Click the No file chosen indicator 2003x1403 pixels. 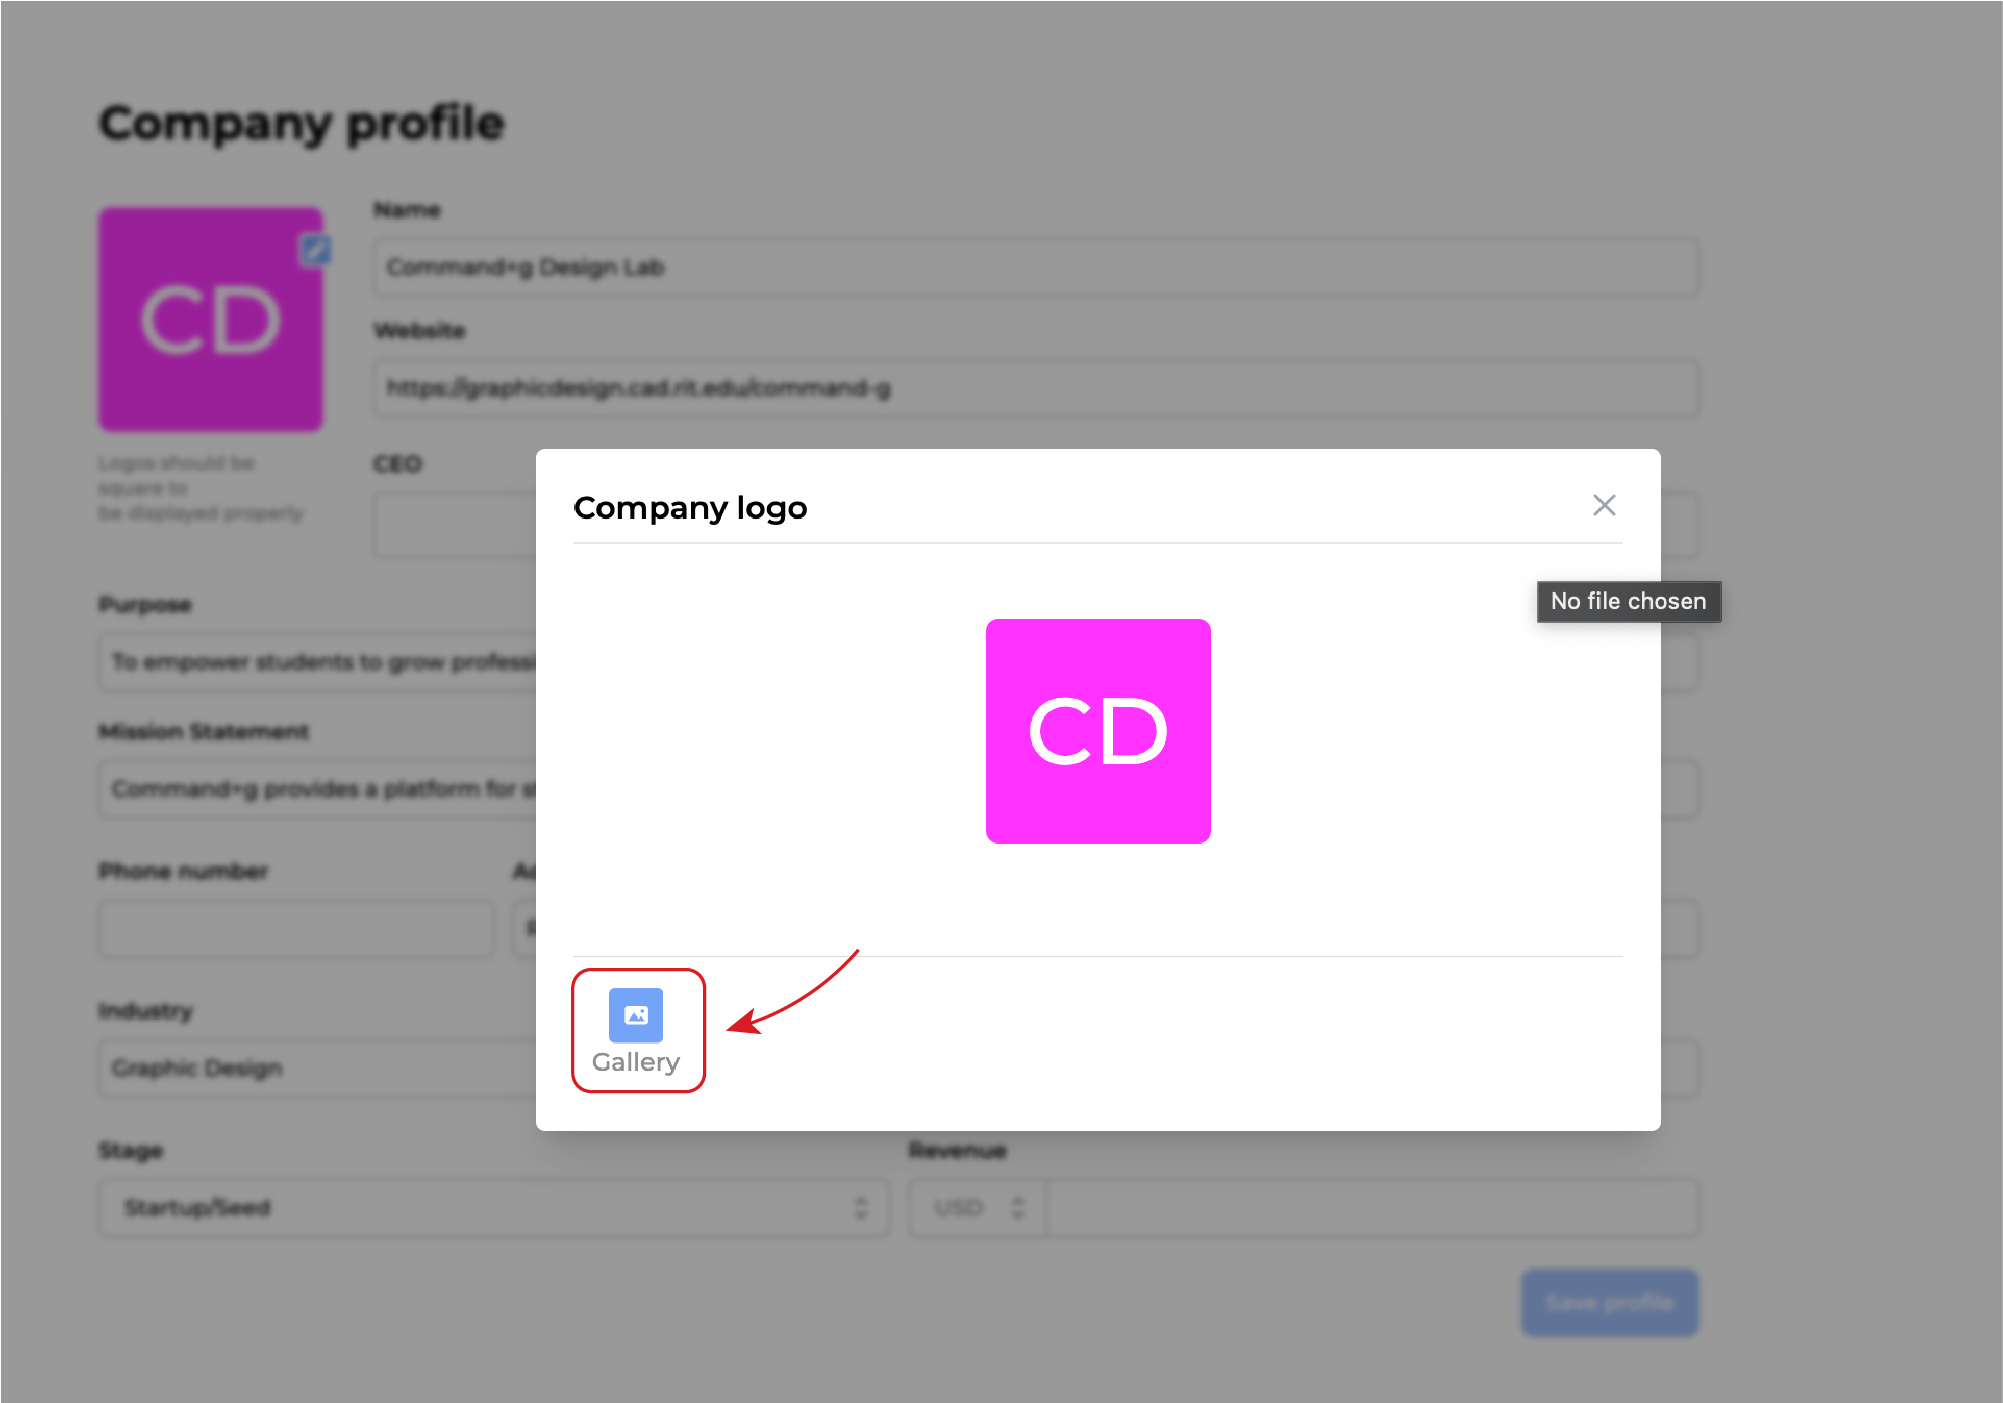(1627, 601)
